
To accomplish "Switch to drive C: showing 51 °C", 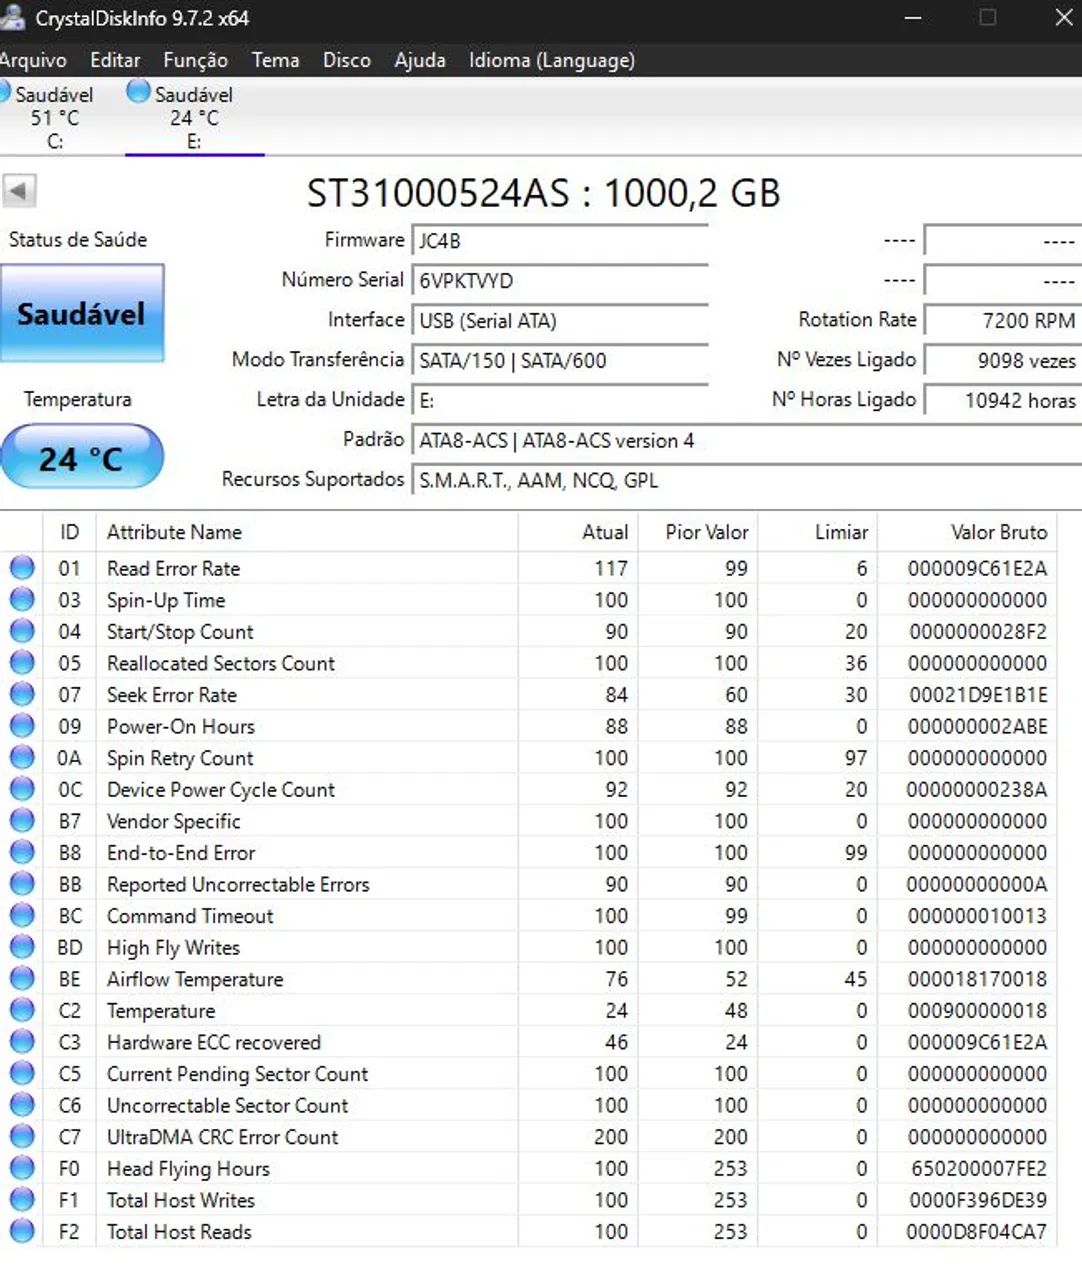I will (52, 115).
